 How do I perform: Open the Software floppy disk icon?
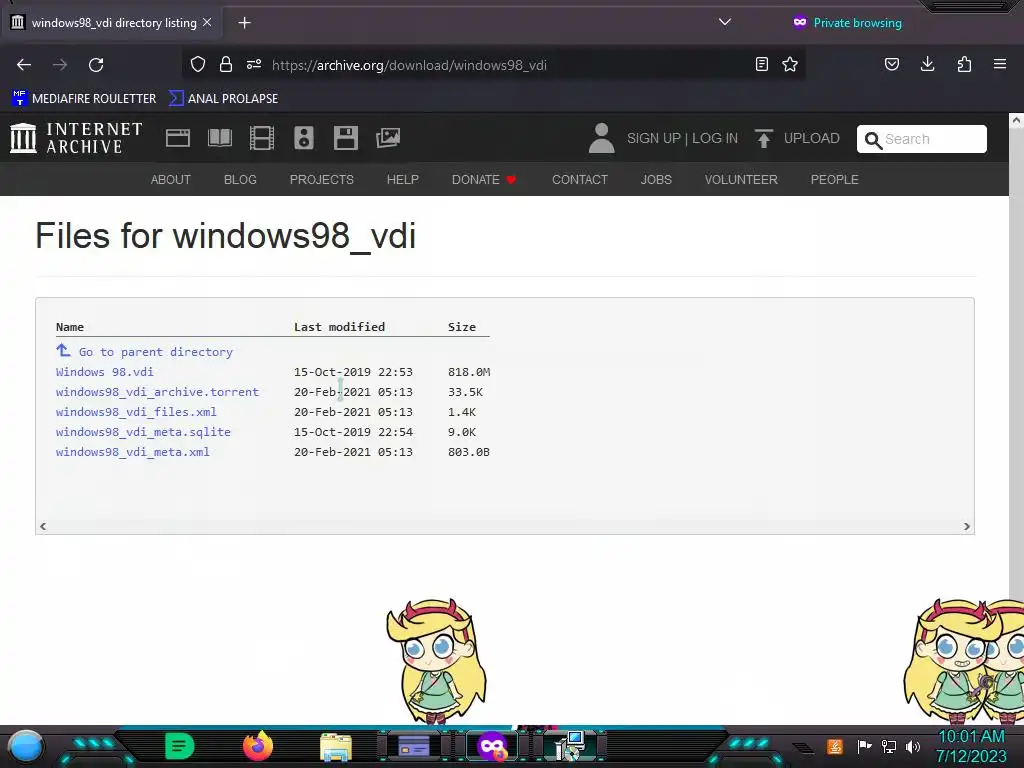pos(345,138)
